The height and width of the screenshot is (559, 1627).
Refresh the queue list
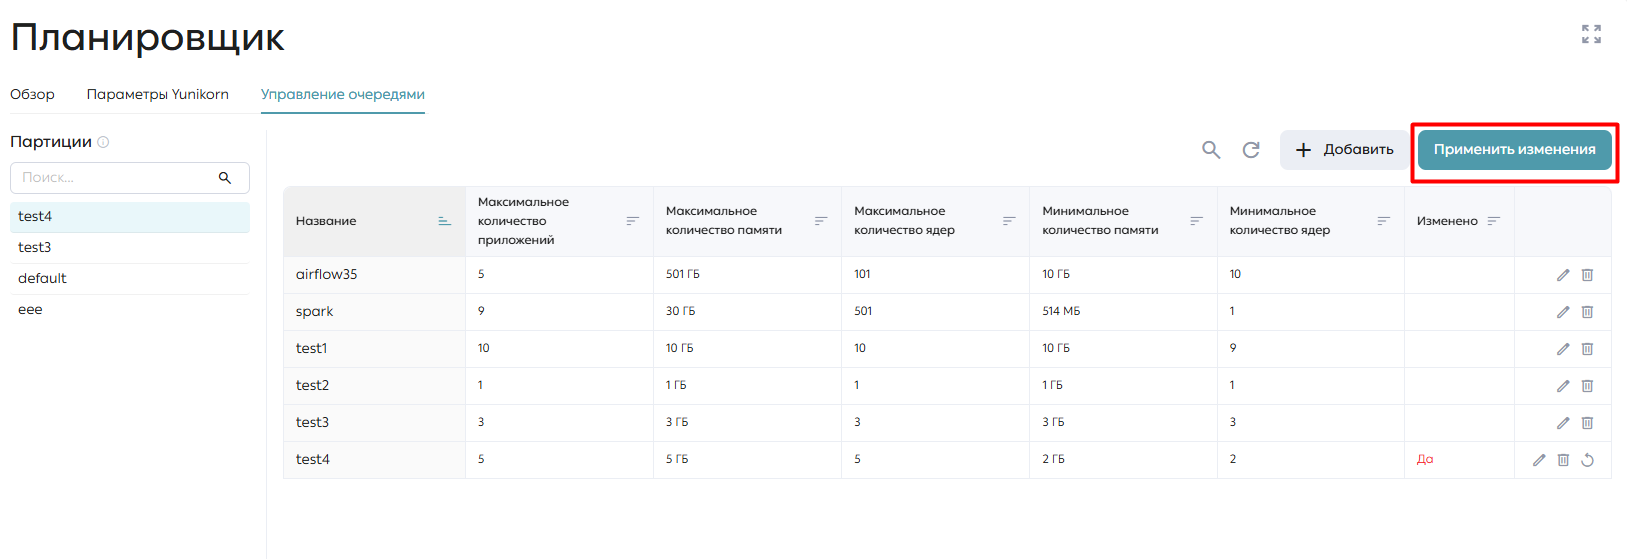point(1251,150)
